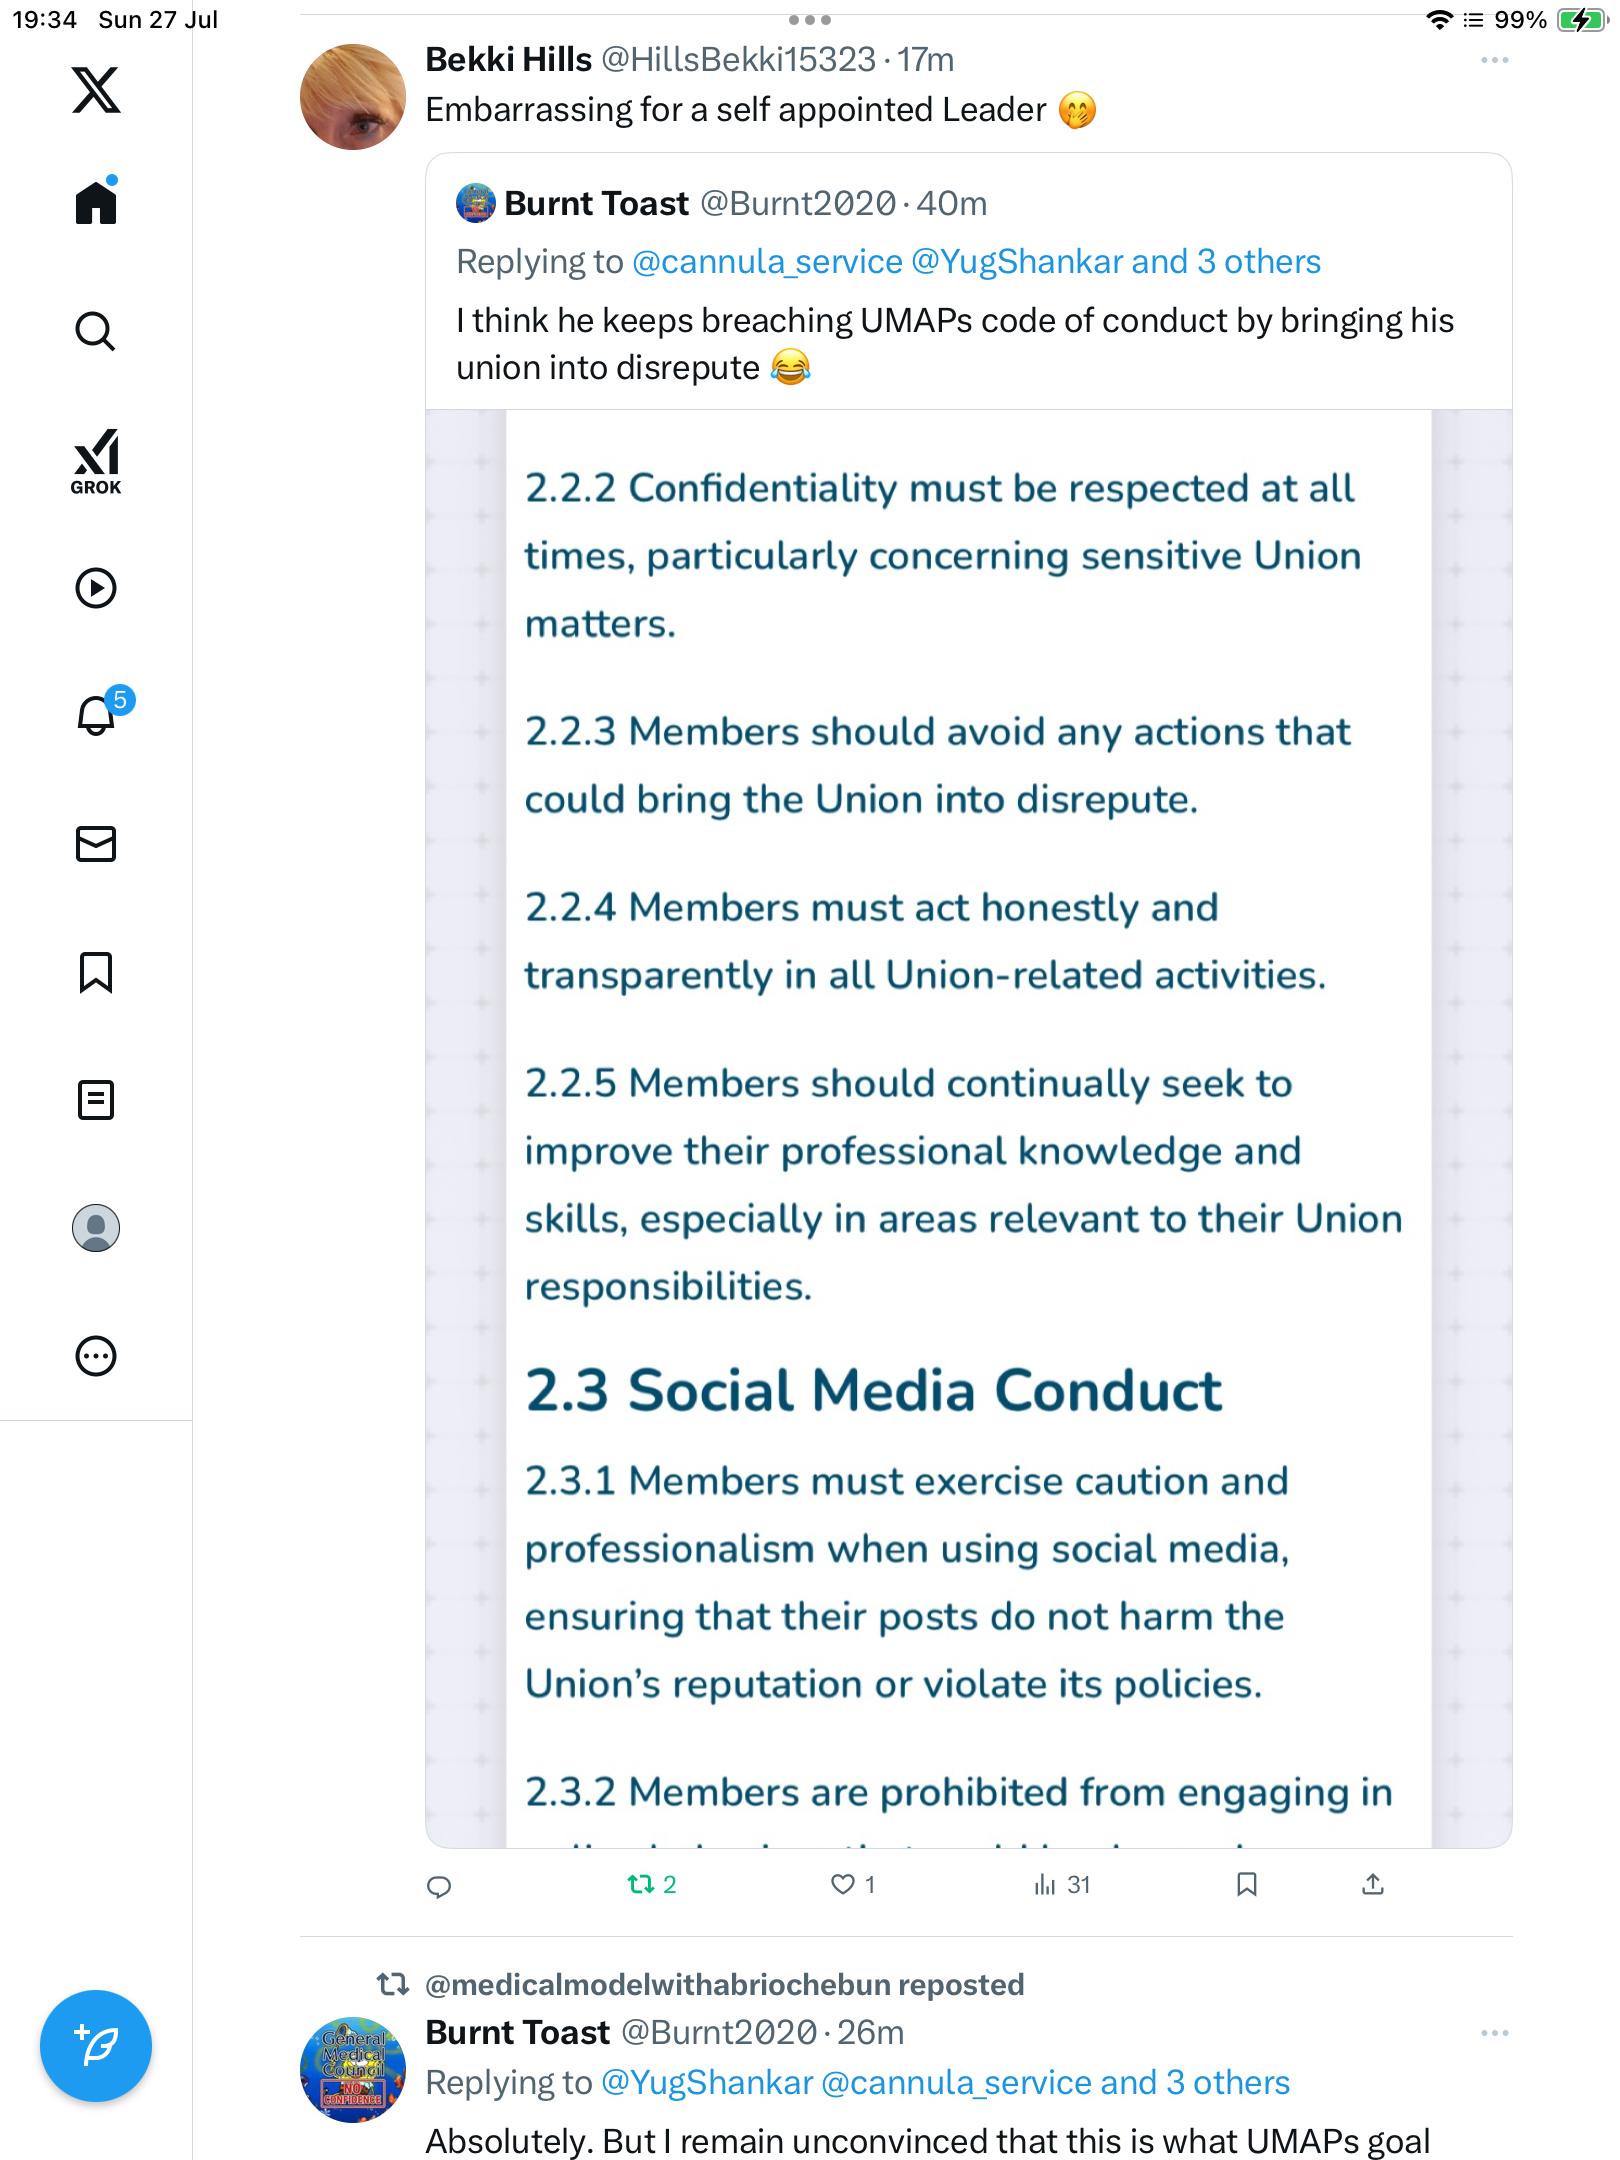
Task: Open @YugShankar mention in quoted post
Action: point(1017,262)
